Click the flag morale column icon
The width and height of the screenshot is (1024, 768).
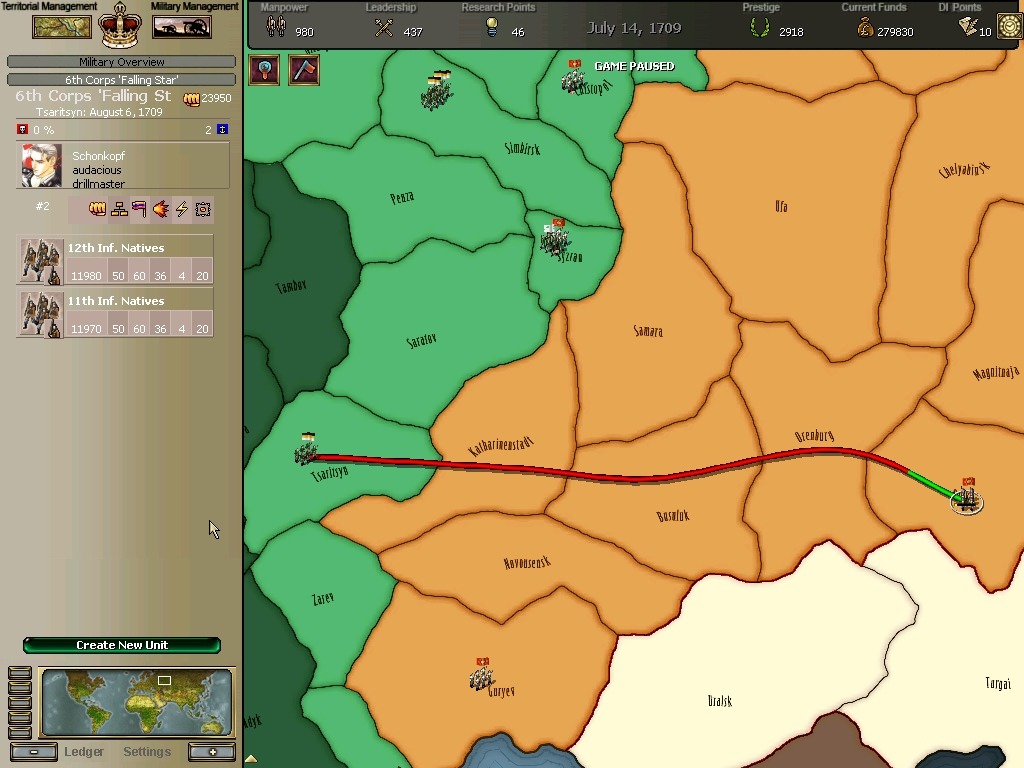click(139, 209)
